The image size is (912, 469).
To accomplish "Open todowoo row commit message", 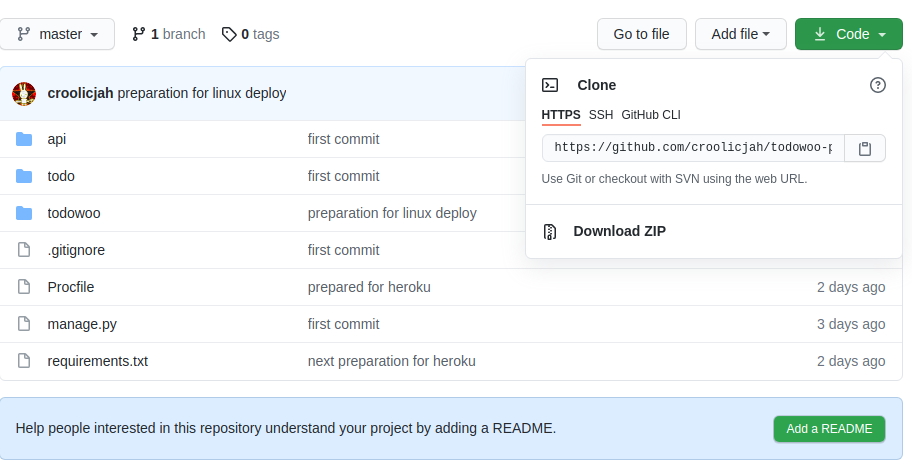I will (392, 213).
